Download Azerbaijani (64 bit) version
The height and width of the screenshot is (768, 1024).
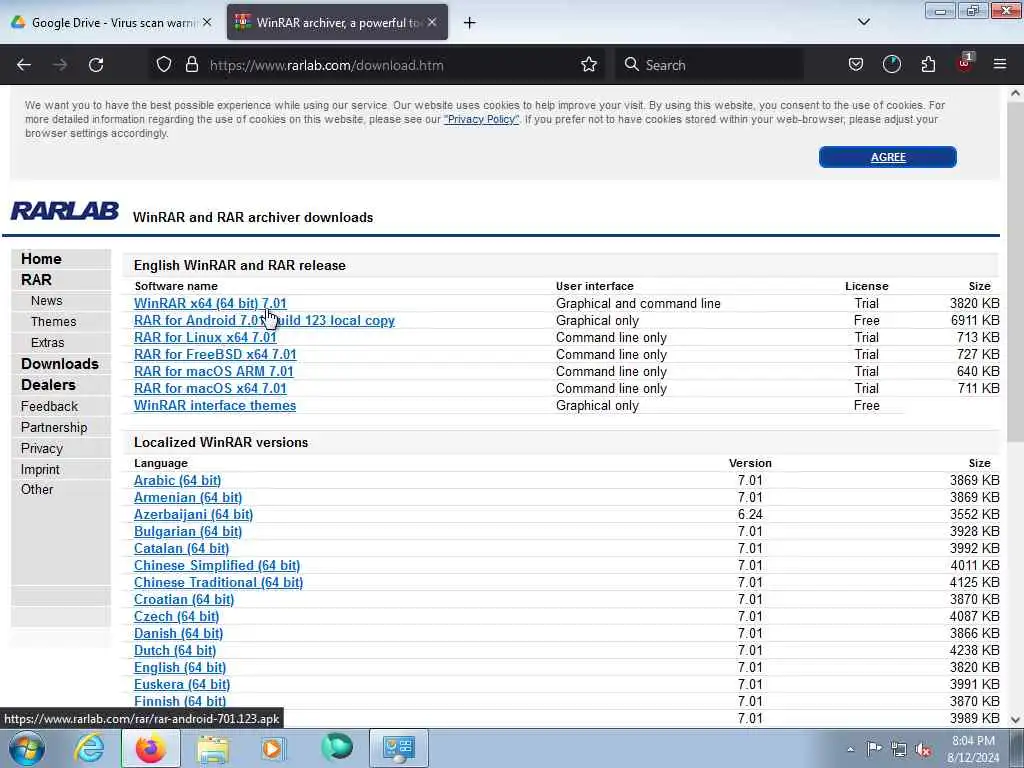coord(193,515)
